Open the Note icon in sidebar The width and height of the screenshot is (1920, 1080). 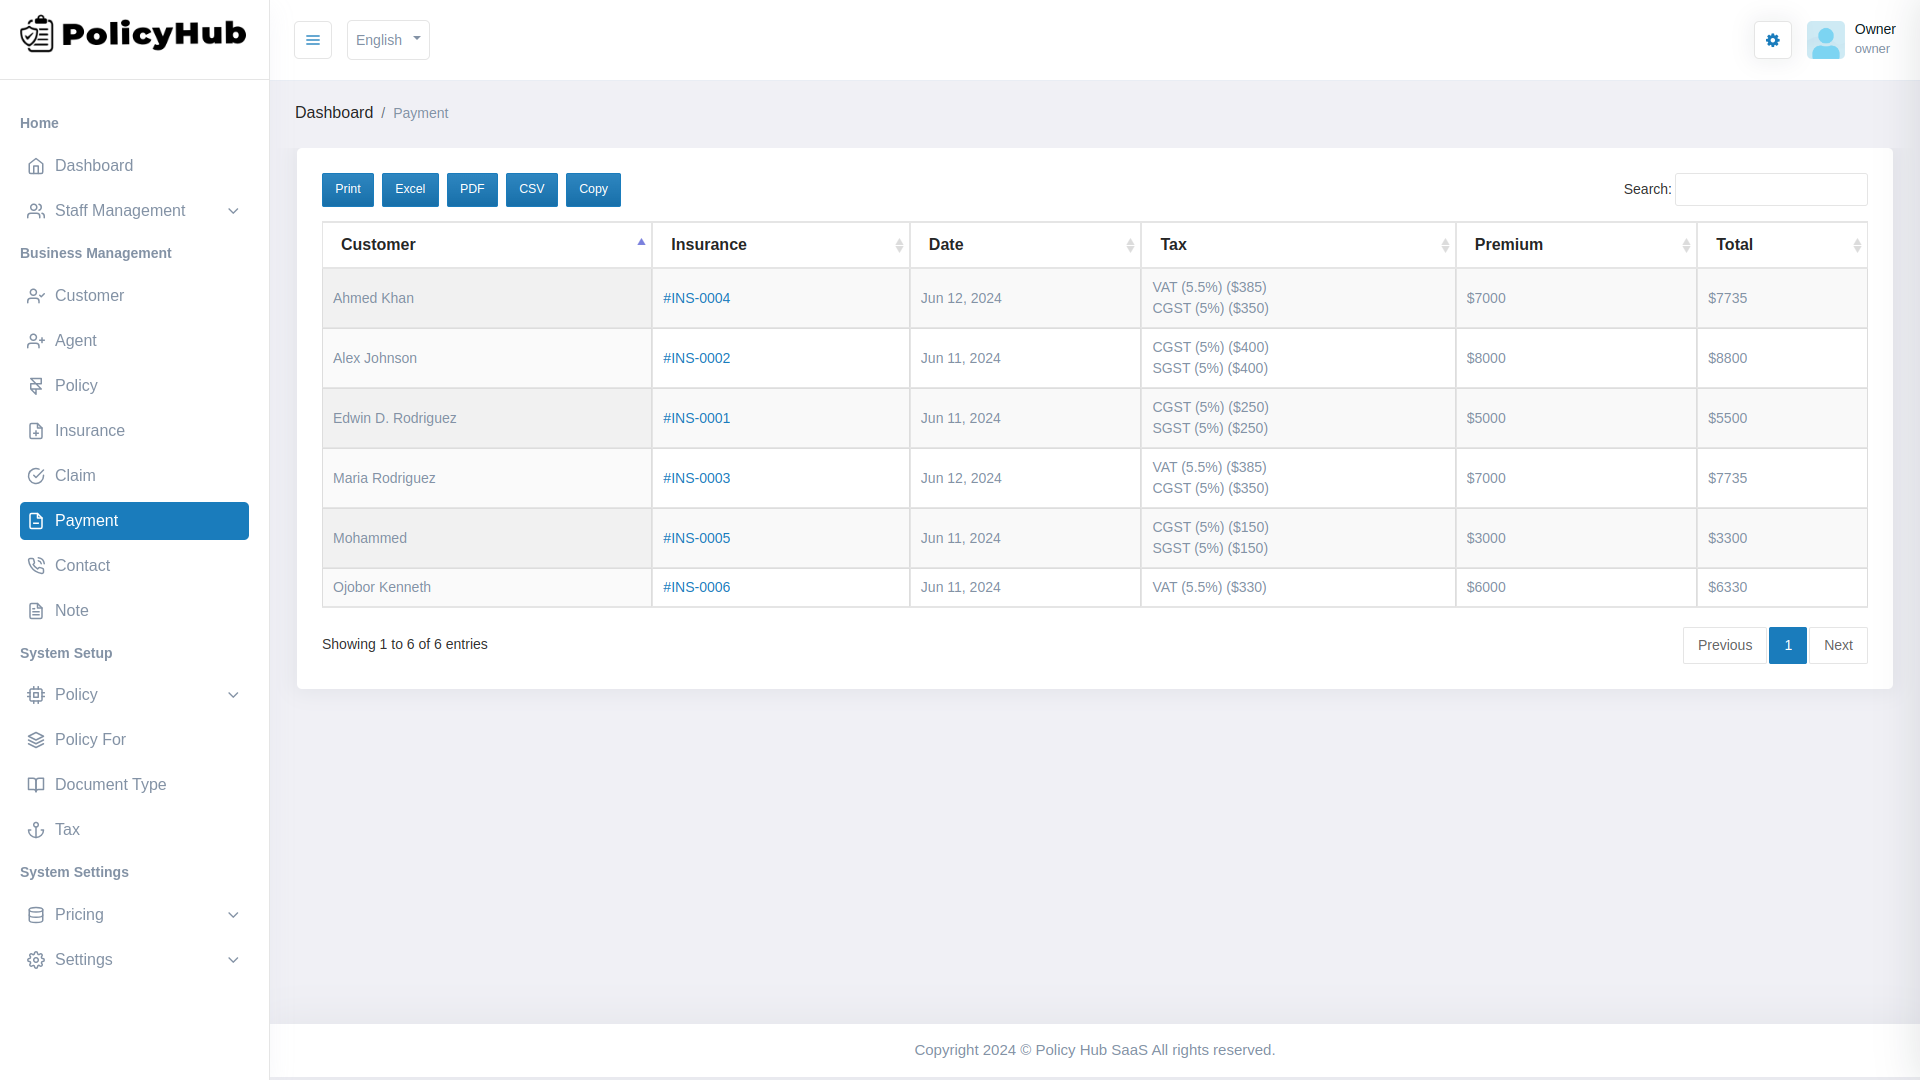click(x=37, y=610)
